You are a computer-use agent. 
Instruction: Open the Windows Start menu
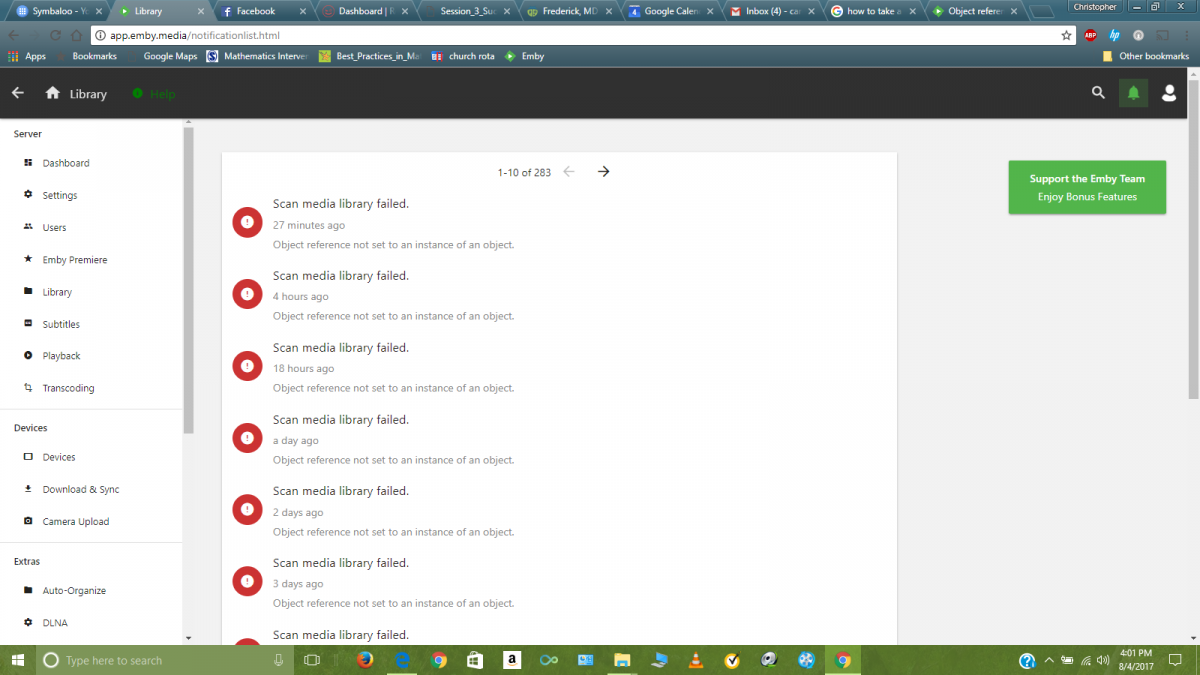(x=18, y=660)
